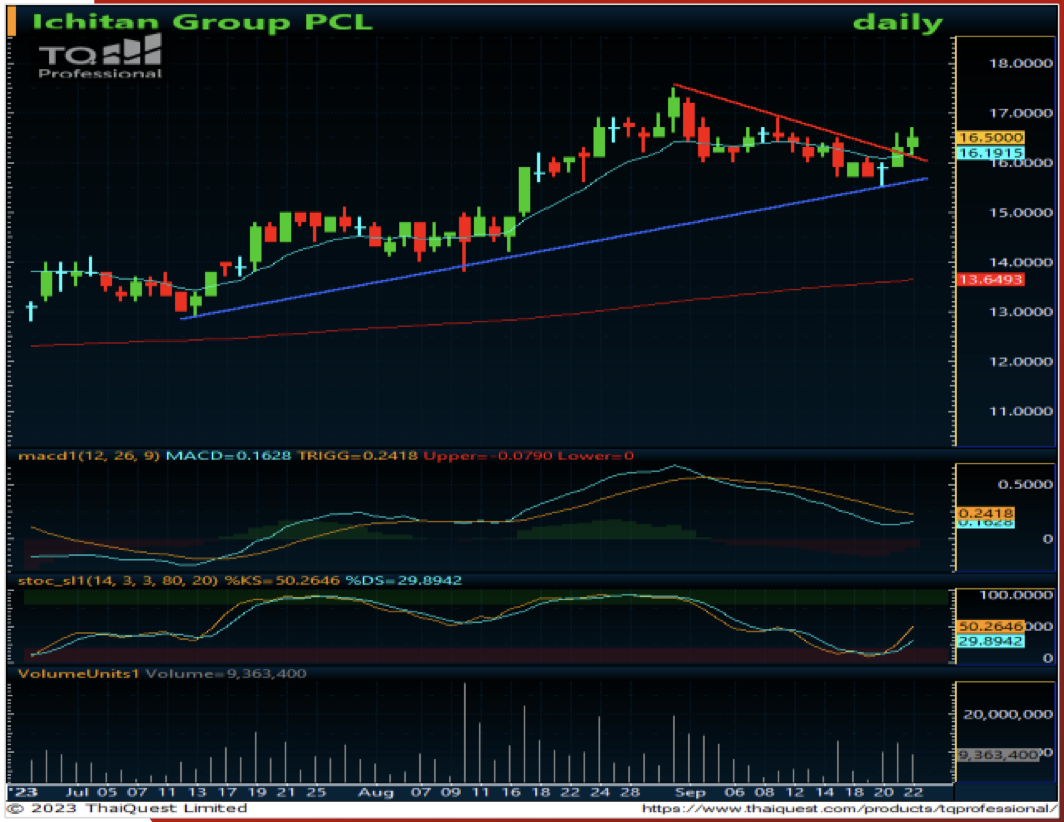Click the 'VolumeUnits1' indicator label

tap(79, 673)
